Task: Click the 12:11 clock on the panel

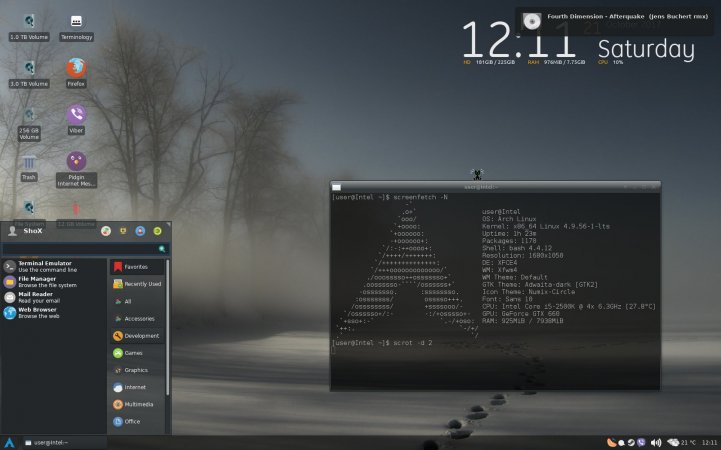Action: [x=709, y=443]
